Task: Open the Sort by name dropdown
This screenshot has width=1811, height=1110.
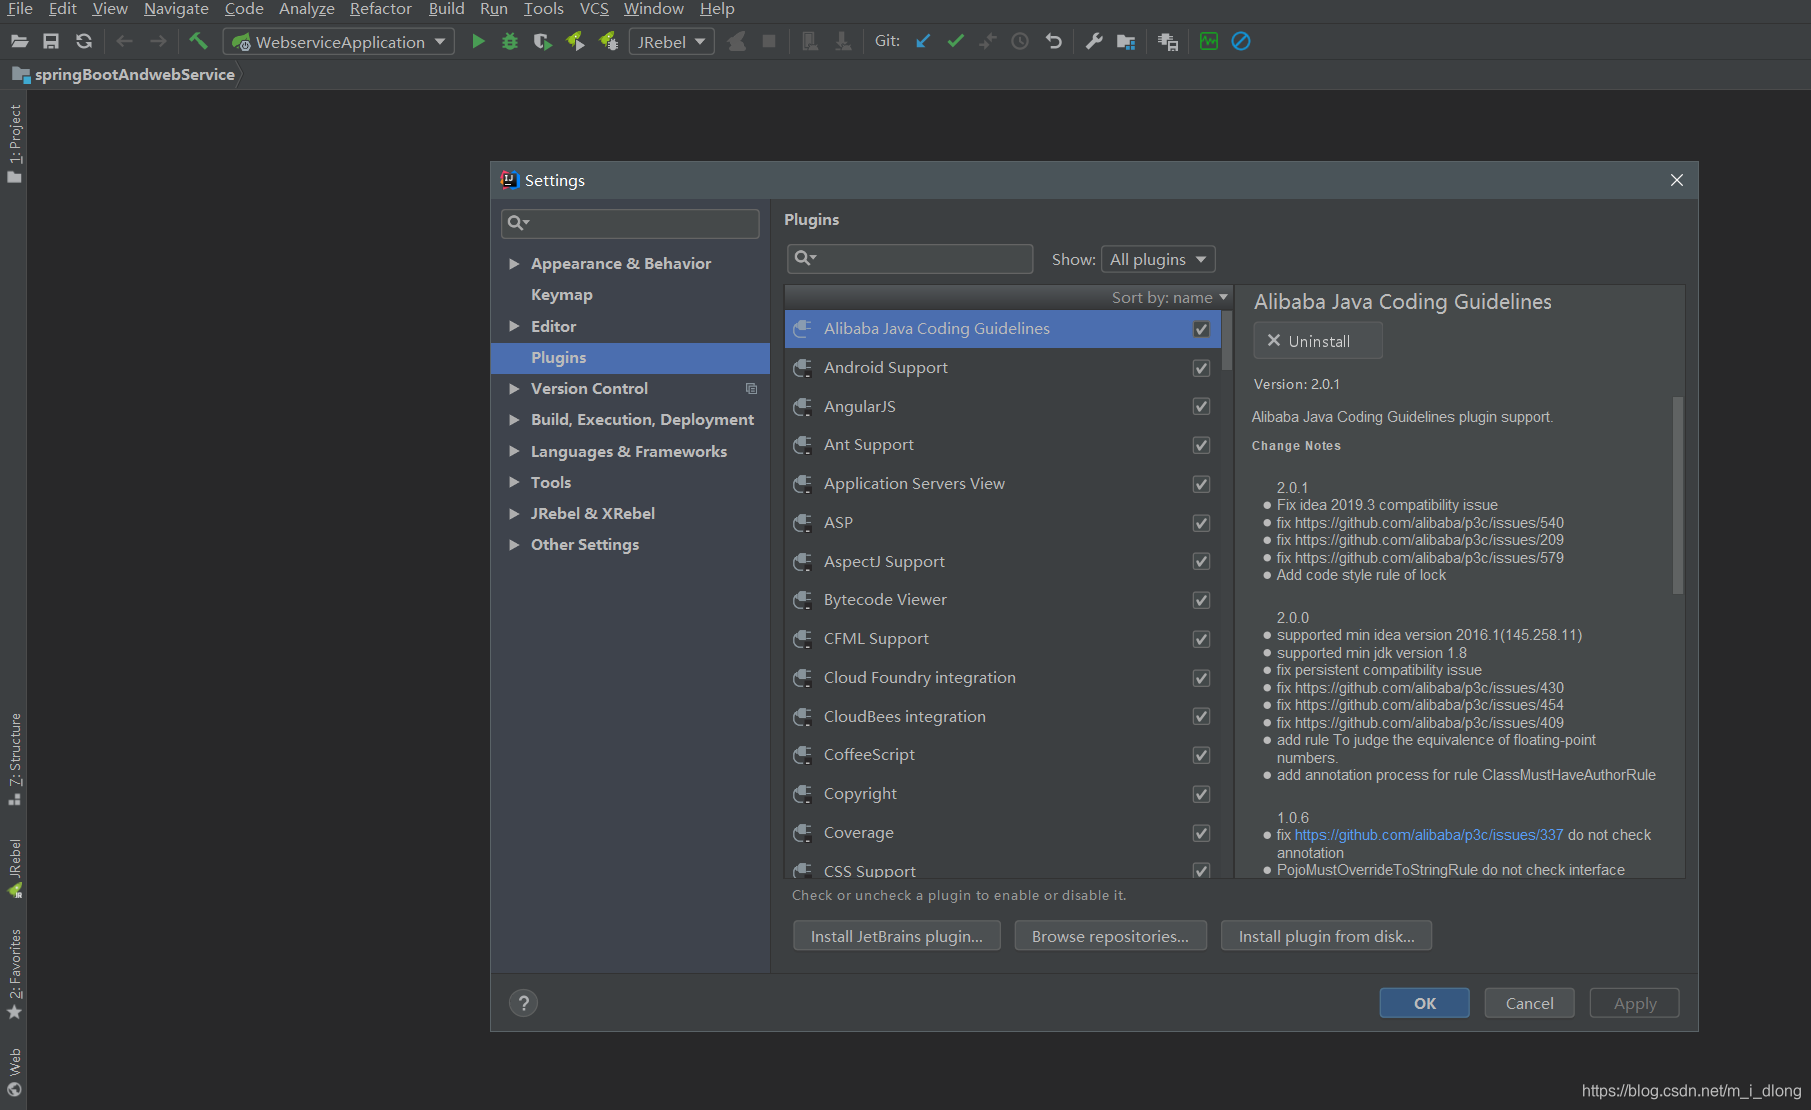Action: [1169, 297]
